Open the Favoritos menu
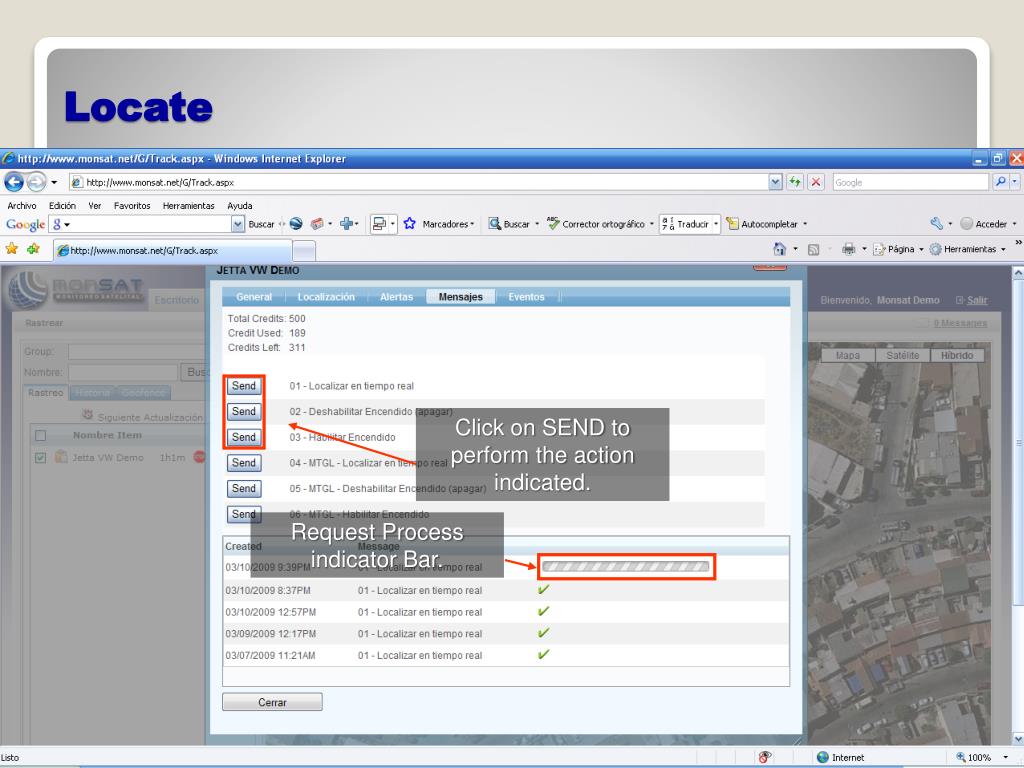Screen dimensions: 1024x768 (x=132, y=205)
